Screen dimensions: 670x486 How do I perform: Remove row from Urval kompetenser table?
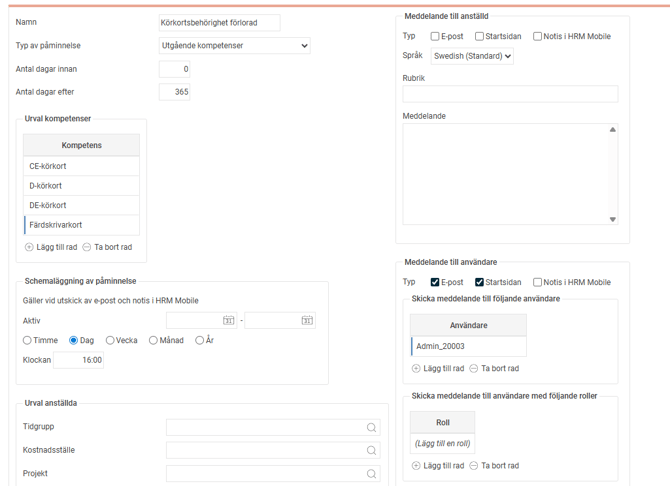107,247
